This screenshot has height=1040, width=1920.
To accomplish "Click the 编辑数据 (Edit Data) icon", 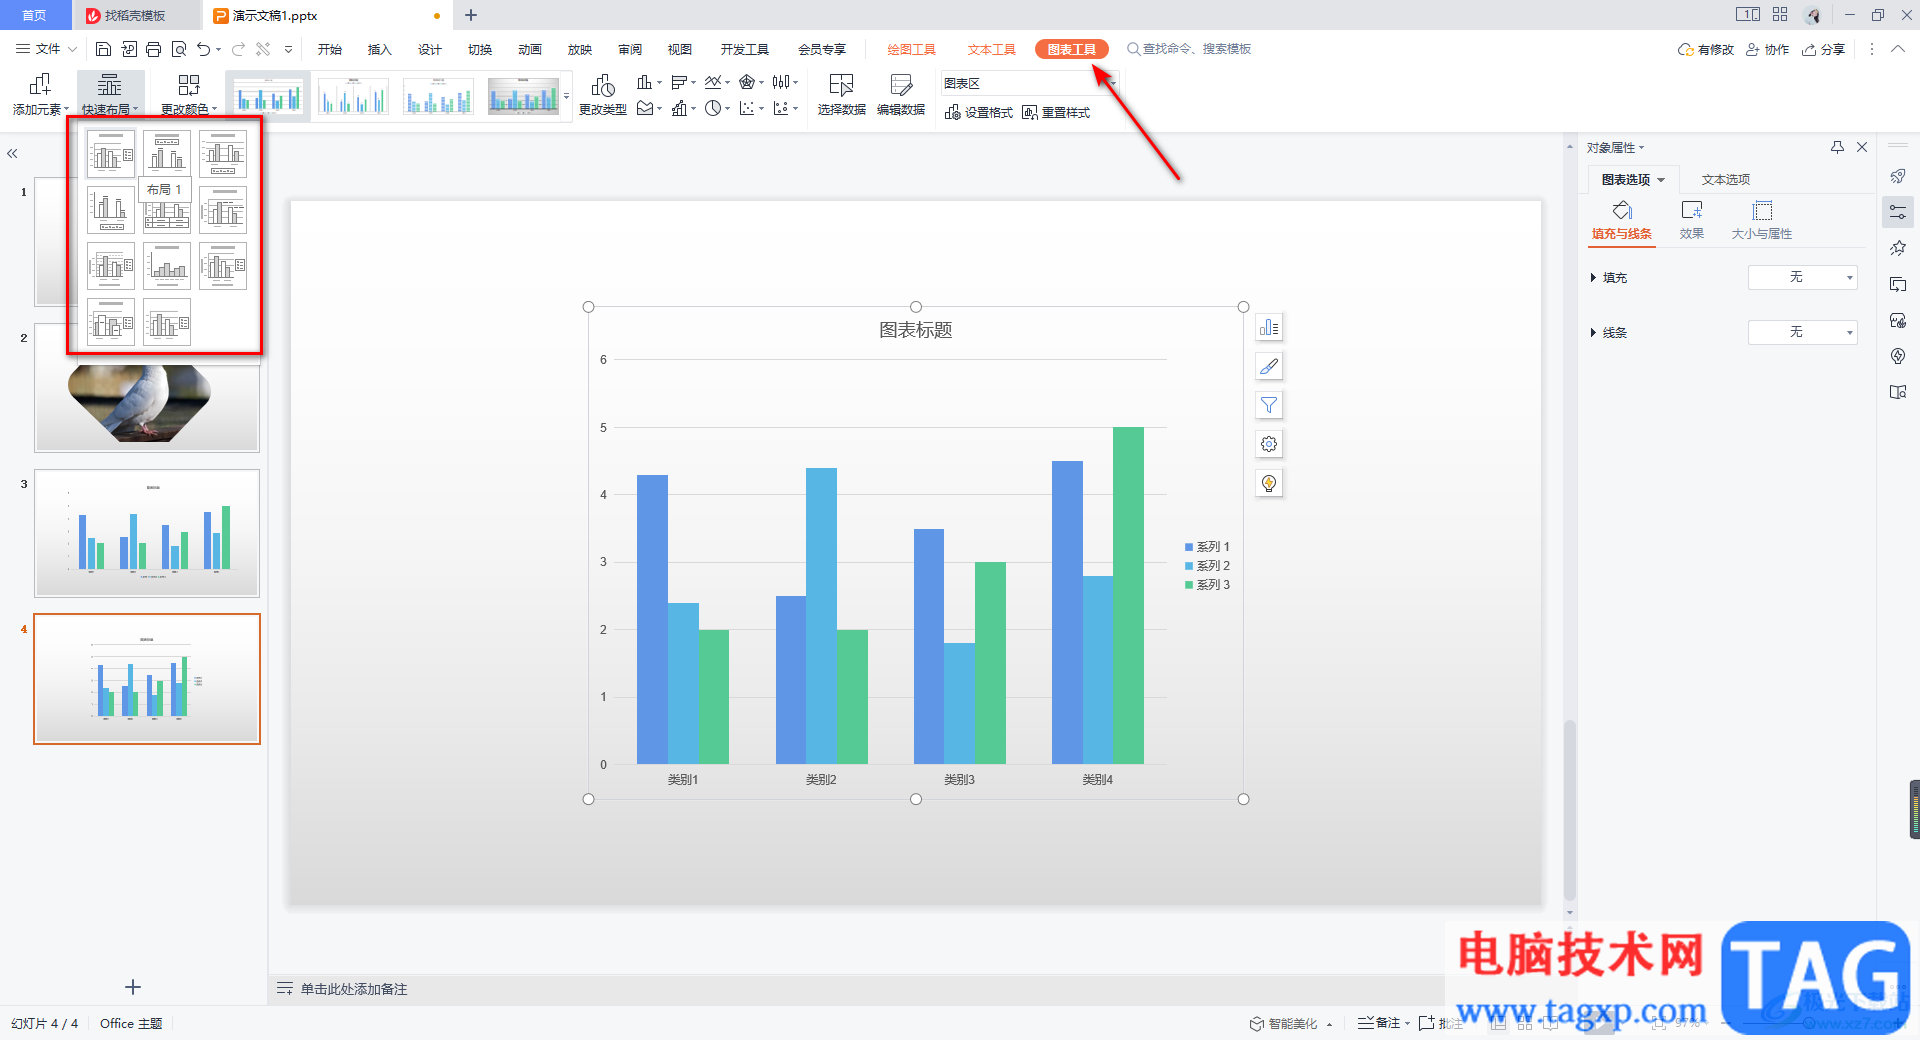I will pyautogui.click(x=901, y=85).
